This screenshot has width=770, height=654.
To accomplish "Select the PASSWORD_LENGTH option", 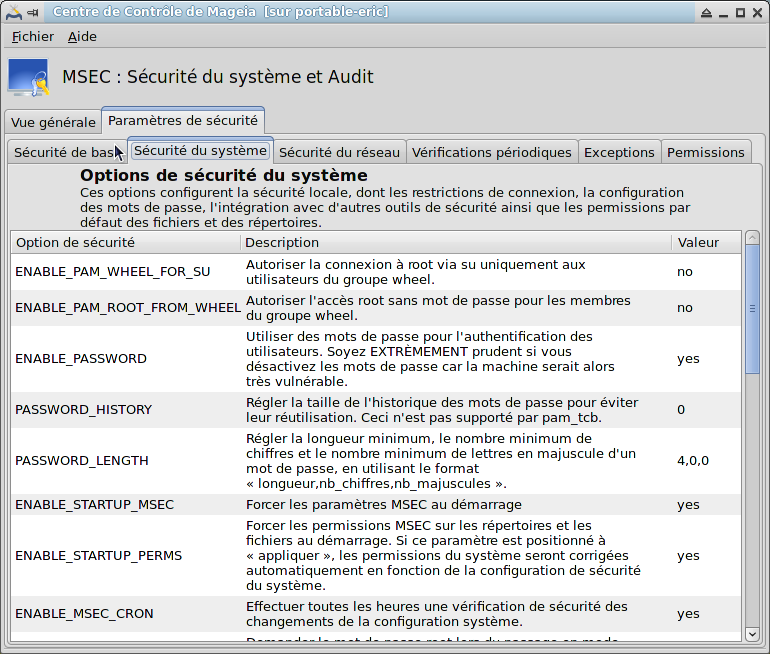I will [x=376, y=461].
